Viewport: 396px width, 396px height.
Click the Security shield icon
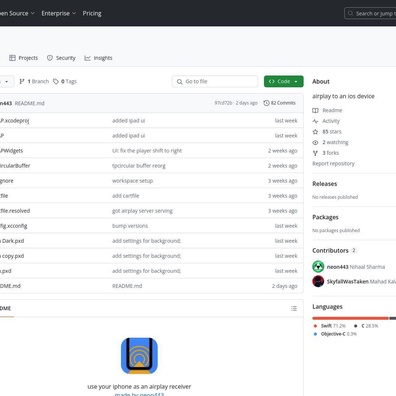pyautogui.click(x=50, y=58)
